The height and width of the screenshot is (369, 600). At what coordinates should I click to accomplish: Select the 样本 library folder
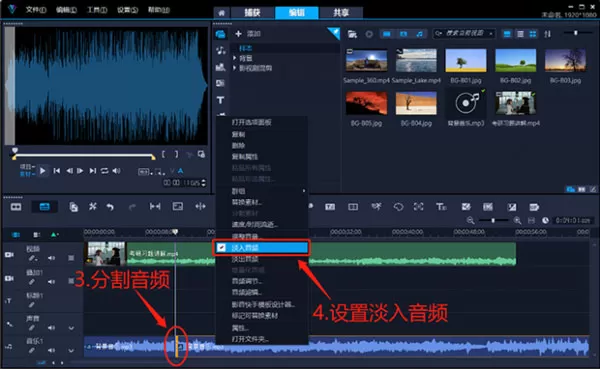coord(246,48)
